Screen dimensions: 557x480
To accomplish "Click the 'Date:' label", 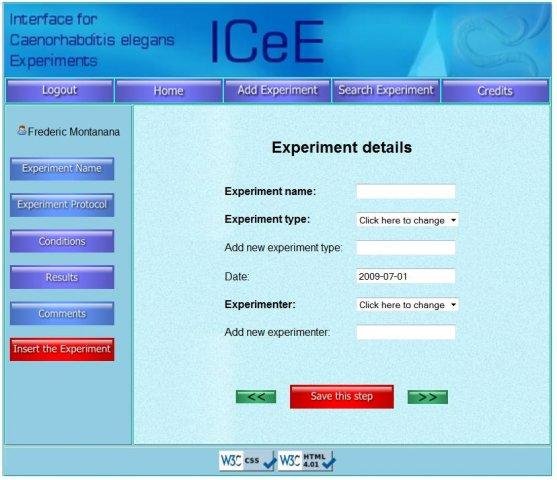I will [x=237, y=276].
